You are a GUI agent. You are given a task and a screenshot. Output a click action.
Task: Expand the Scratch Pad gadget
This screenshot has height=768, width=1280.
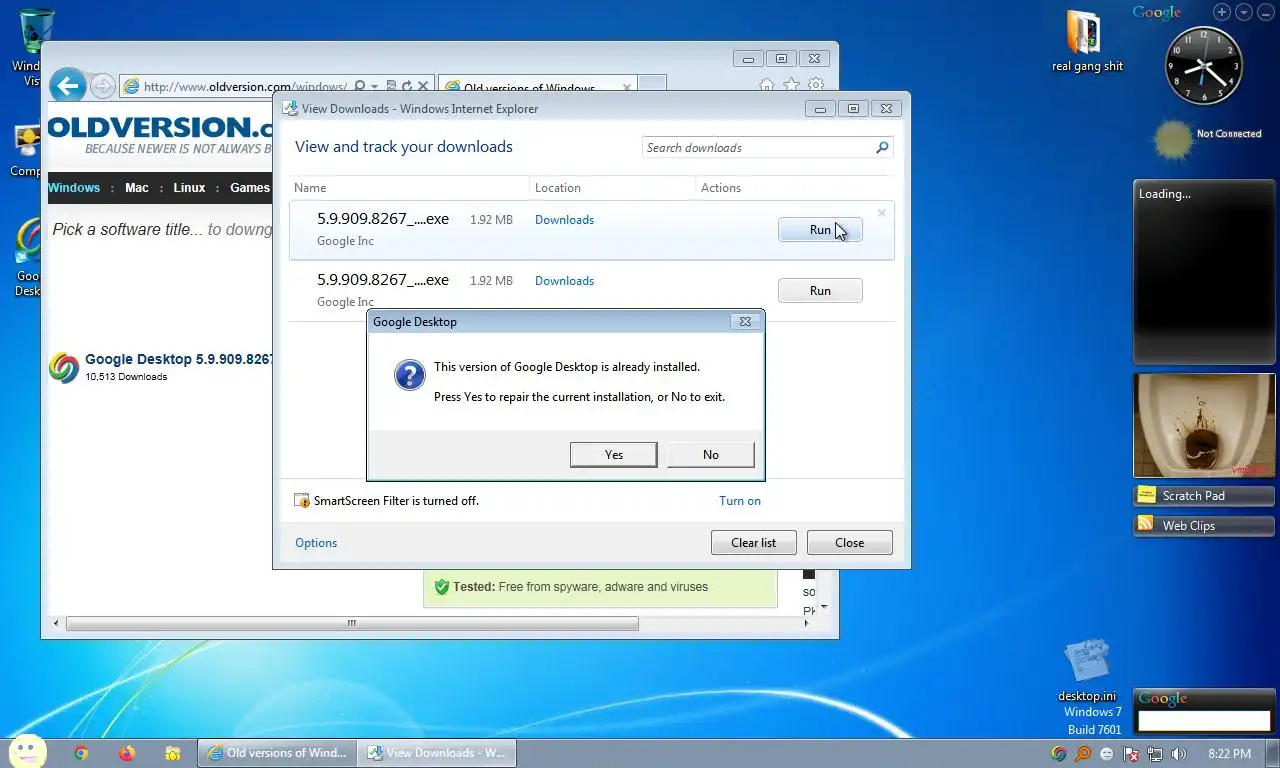[1204, 496]
